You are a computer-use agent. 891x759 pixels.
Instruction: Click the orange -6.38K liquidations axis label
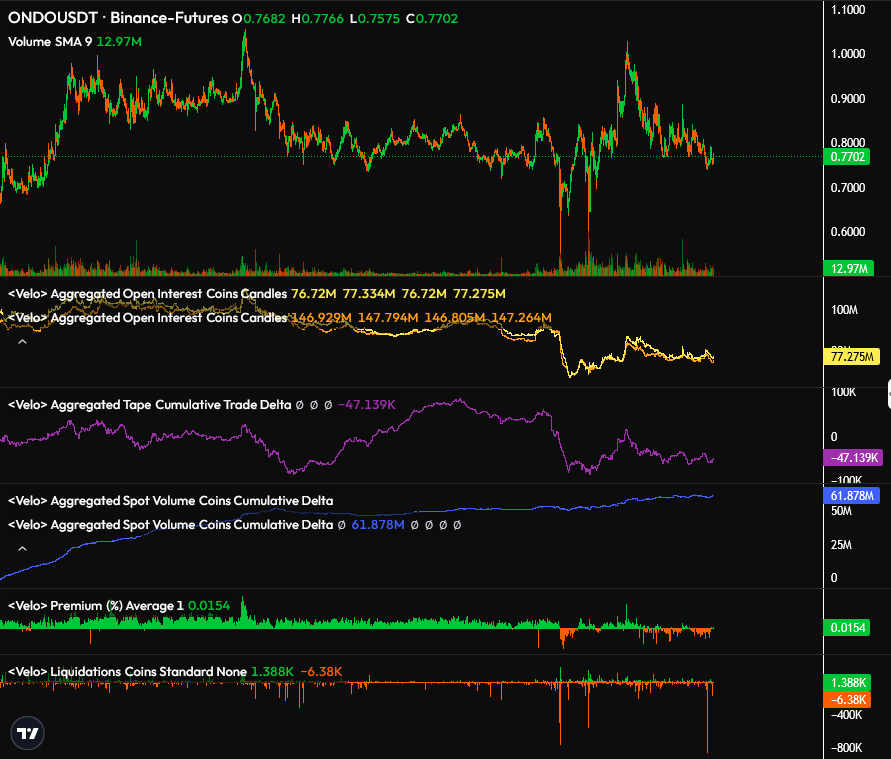[847, 699]
